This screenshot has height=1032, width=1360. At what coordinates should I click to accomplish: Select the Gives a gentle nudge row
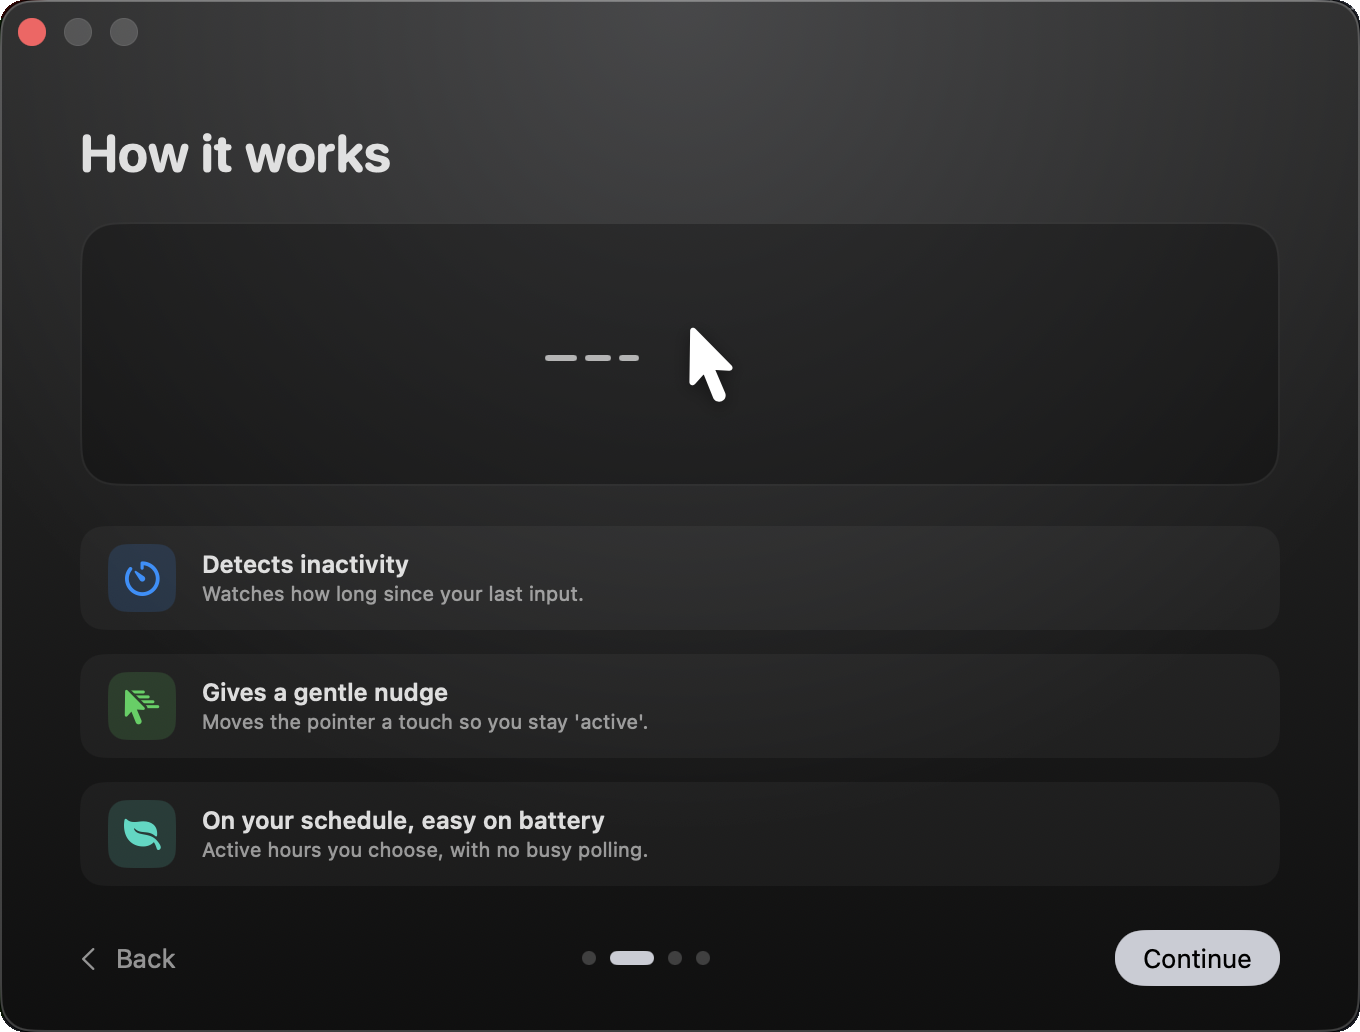click(x=680, y=706)
